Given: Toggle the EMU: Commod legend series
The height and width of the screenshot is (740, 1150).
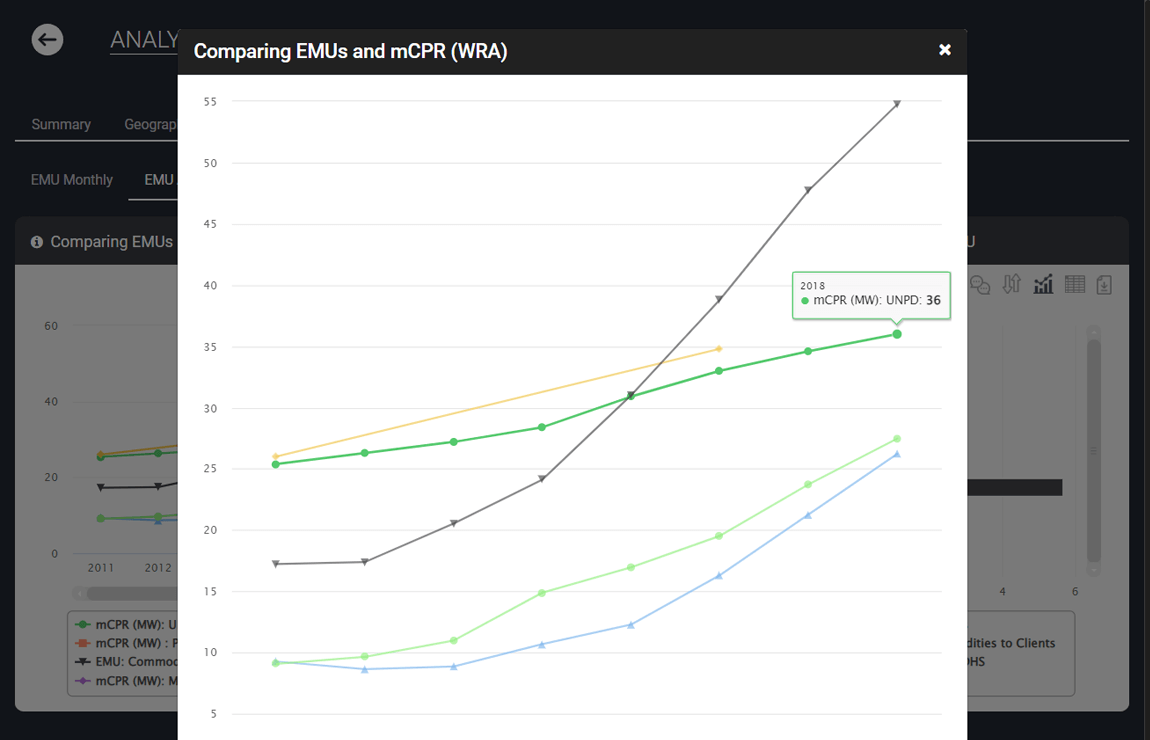Looking at the screenshot, I should [126, 662].
